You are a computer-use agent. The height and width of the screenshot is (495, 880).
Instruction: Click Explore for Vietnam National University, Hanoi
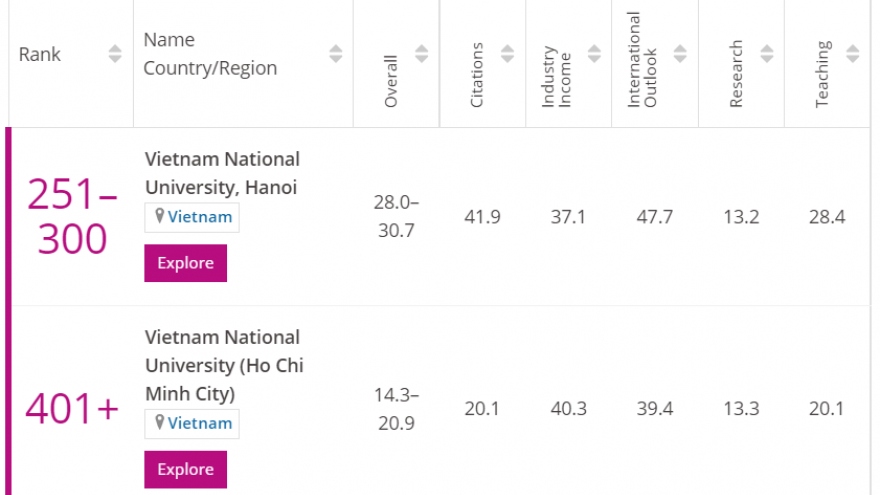(x=185, y=263)
